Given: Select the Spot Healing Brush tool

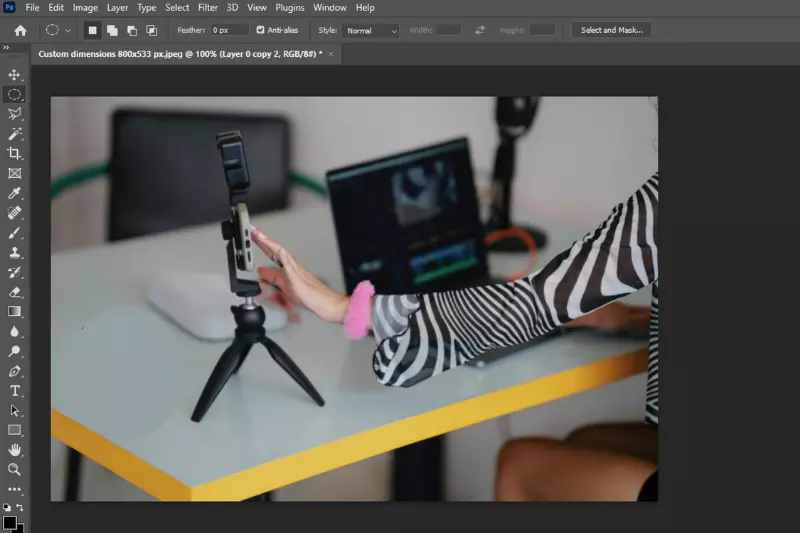Looking at the screenshot, I should [x=14, y=213].
